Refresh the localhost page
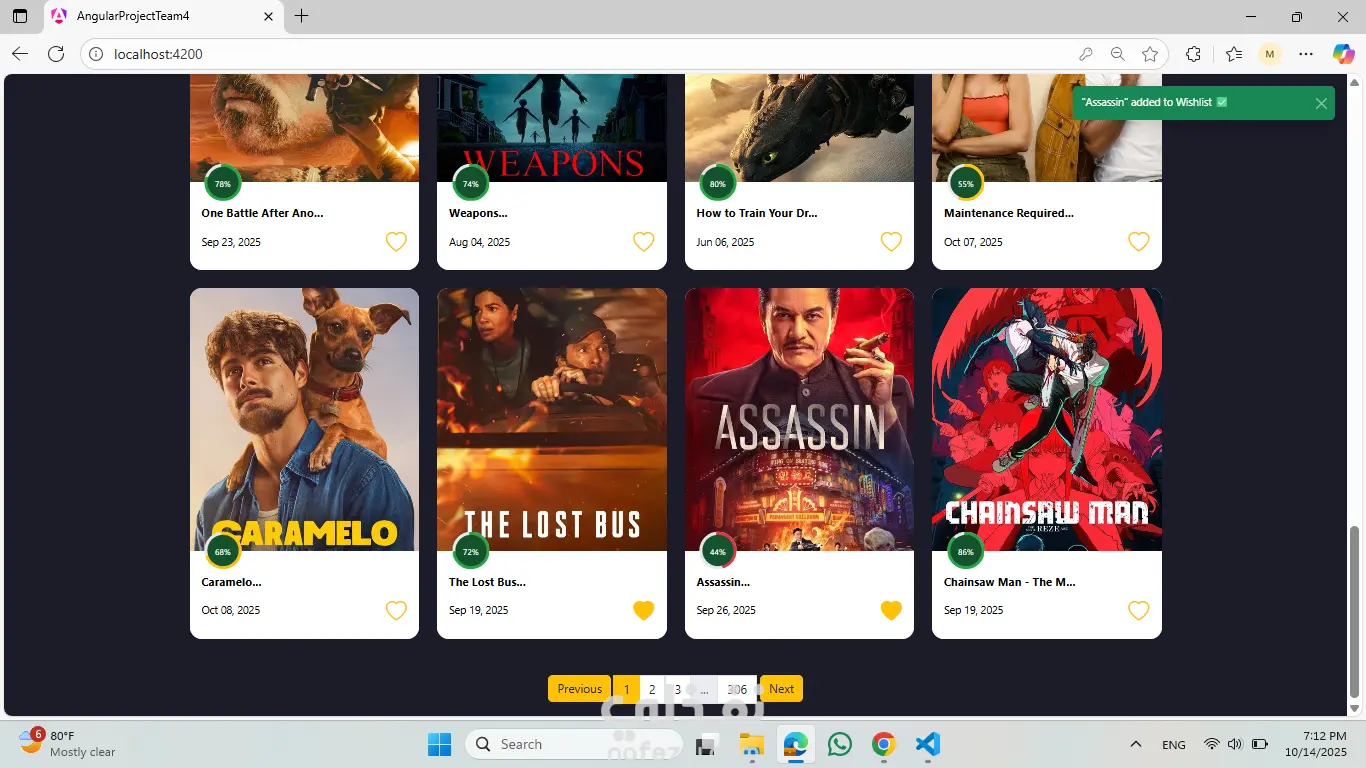This screenshot has width=1366, height=768. click(56, 54)
